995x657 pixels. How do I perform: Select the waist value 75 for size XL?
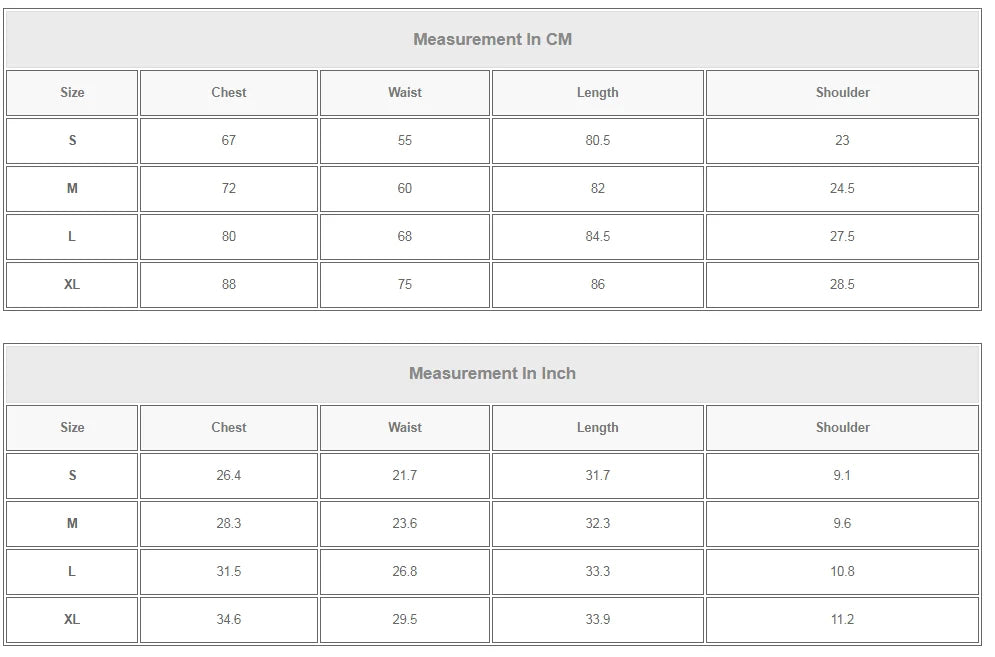coord(405,285)
